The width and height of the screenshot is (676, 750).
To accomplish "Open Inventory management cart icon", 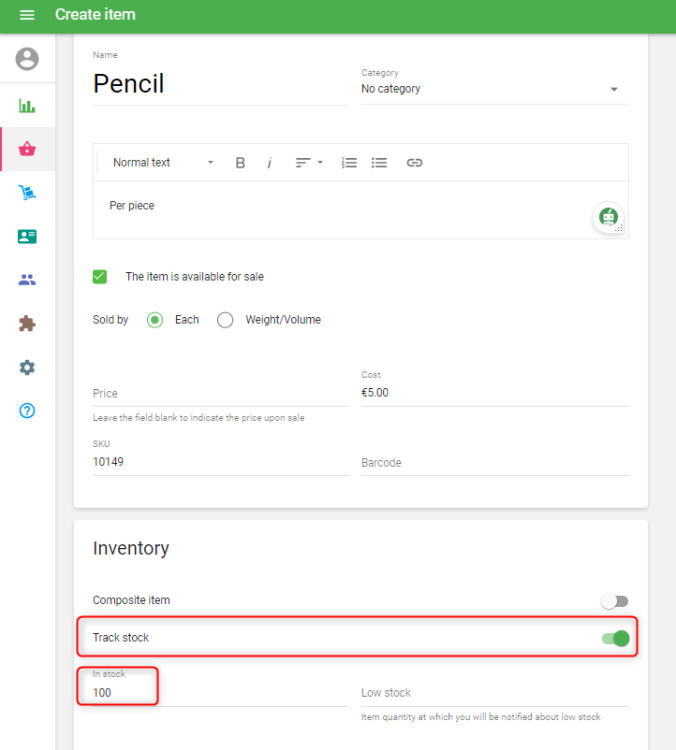I will tap(27, 193).
